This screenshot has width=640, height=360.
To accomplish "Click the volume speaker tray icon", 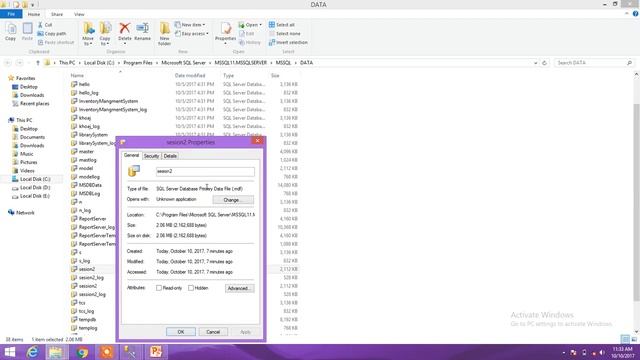I will coord(602,352).
